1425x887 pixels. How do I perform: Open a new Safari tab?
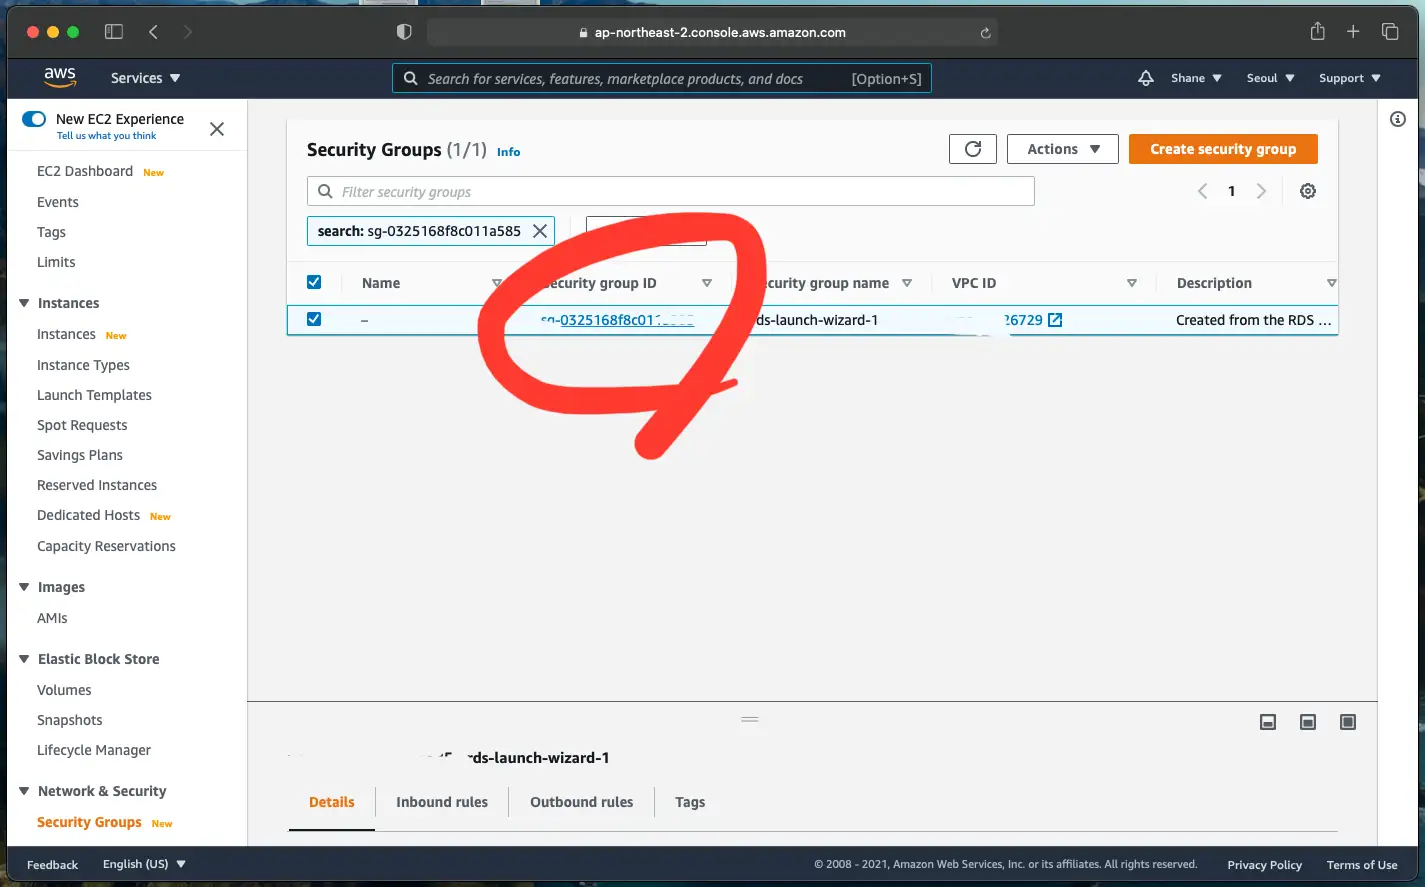coord(1353,32)
